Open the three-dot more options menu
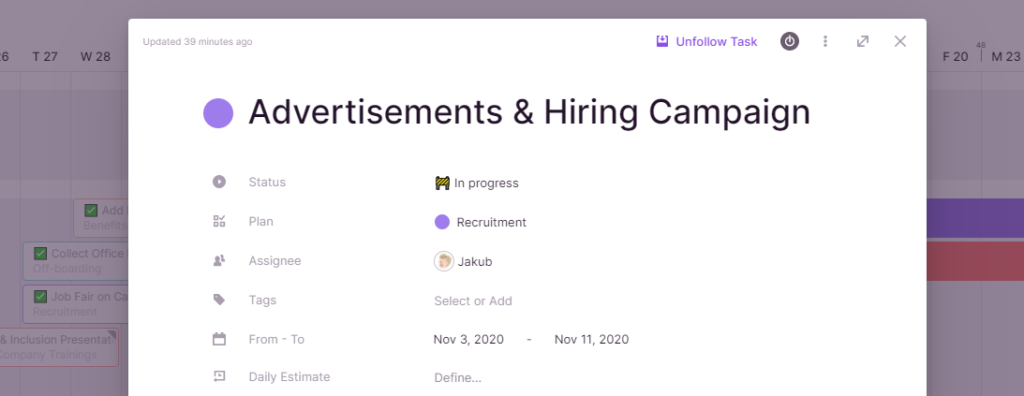Image resolution: width=1024 pixels, height=396 pixels. pos(825,41)
